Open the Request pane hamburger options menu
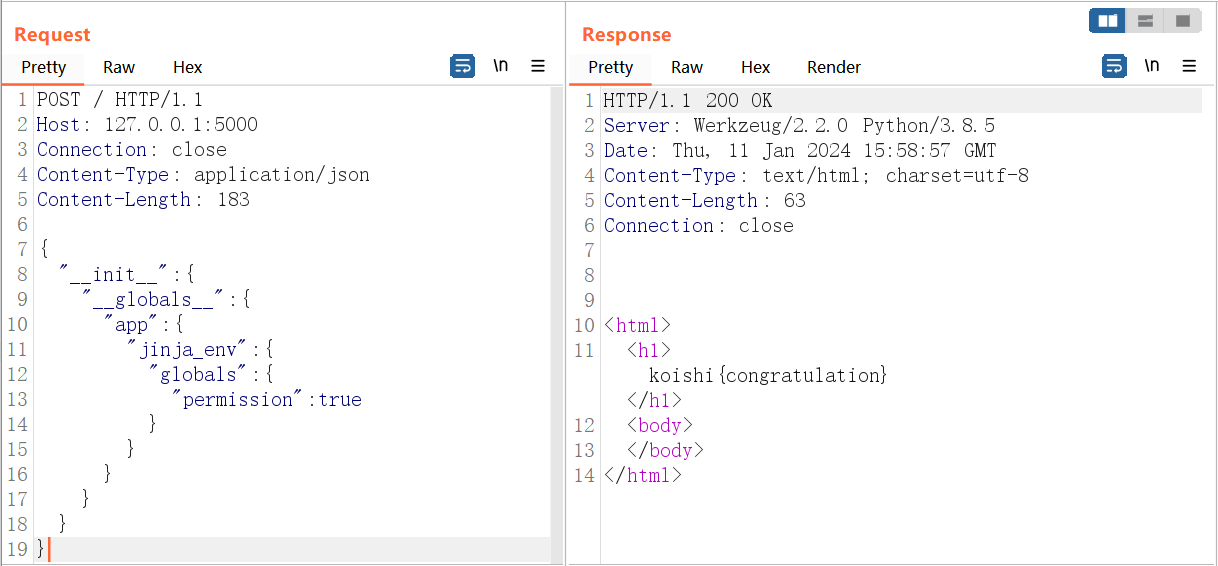This screenshot has width=1218, height=566. pyautogui.click(x=538, y=66)
